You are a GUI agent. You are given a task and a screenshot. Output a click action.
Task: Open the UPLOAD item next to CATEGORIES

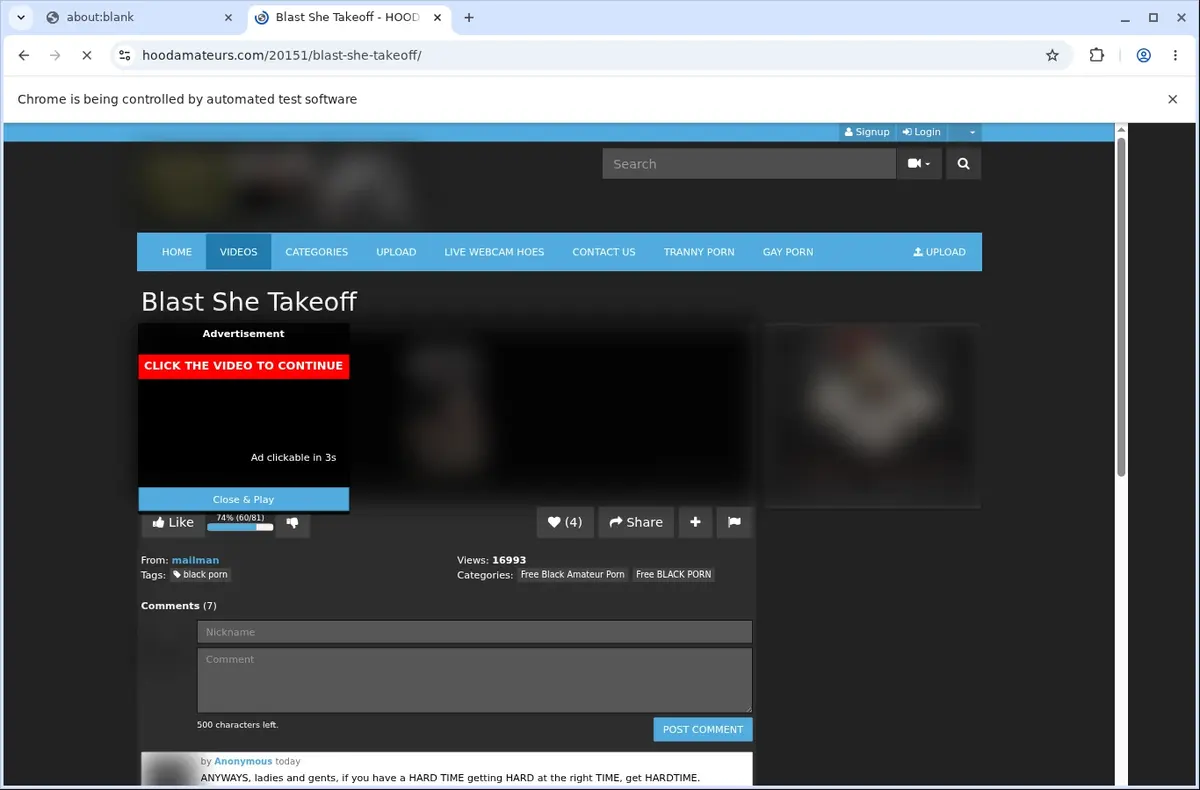(396, 252)
